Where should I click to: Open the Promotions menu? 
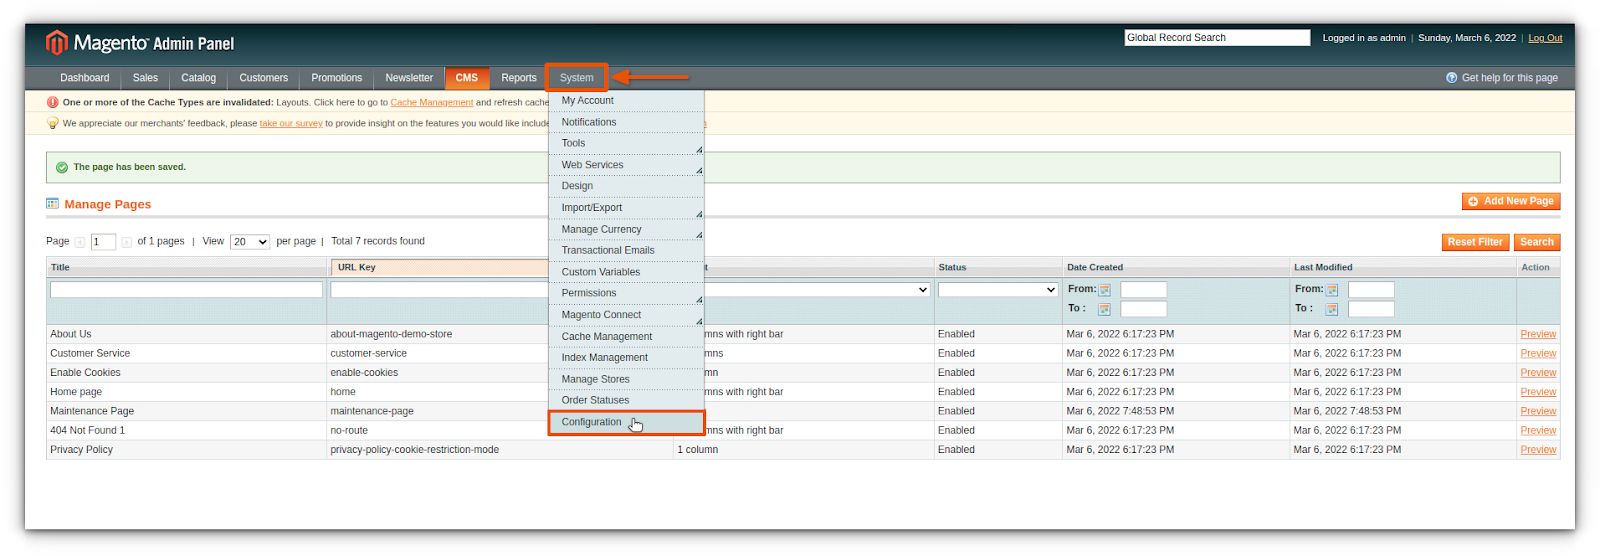(336, 78)
